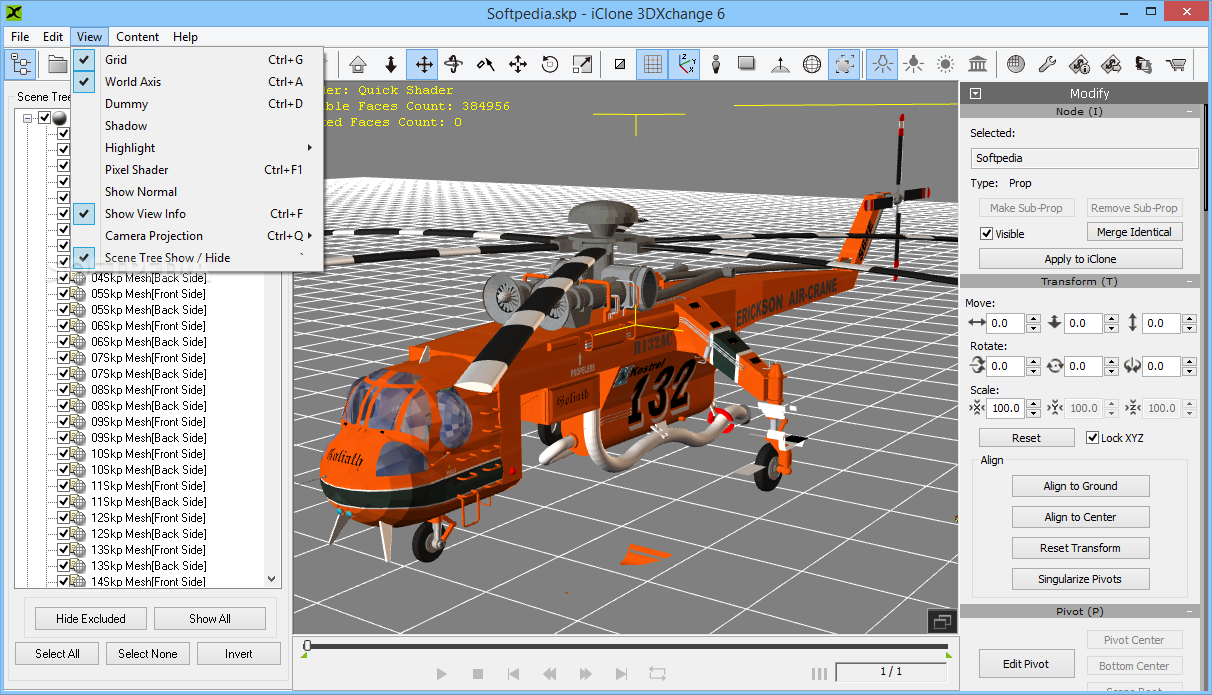Select the Move tool with four arrows

click(423, 65)
